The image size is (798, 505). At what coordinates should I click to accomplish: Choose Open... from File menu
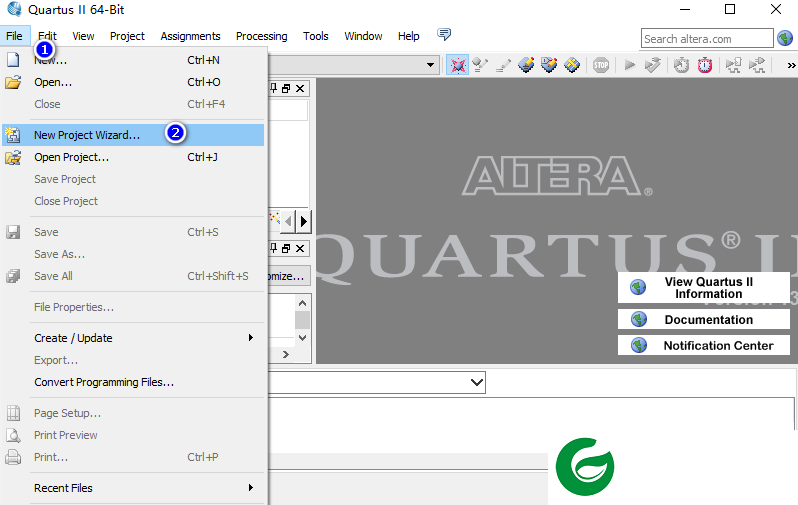(133, 82)
